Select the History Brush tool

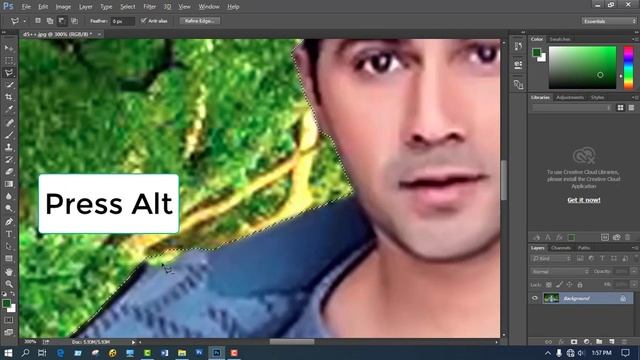coord(9,159)
